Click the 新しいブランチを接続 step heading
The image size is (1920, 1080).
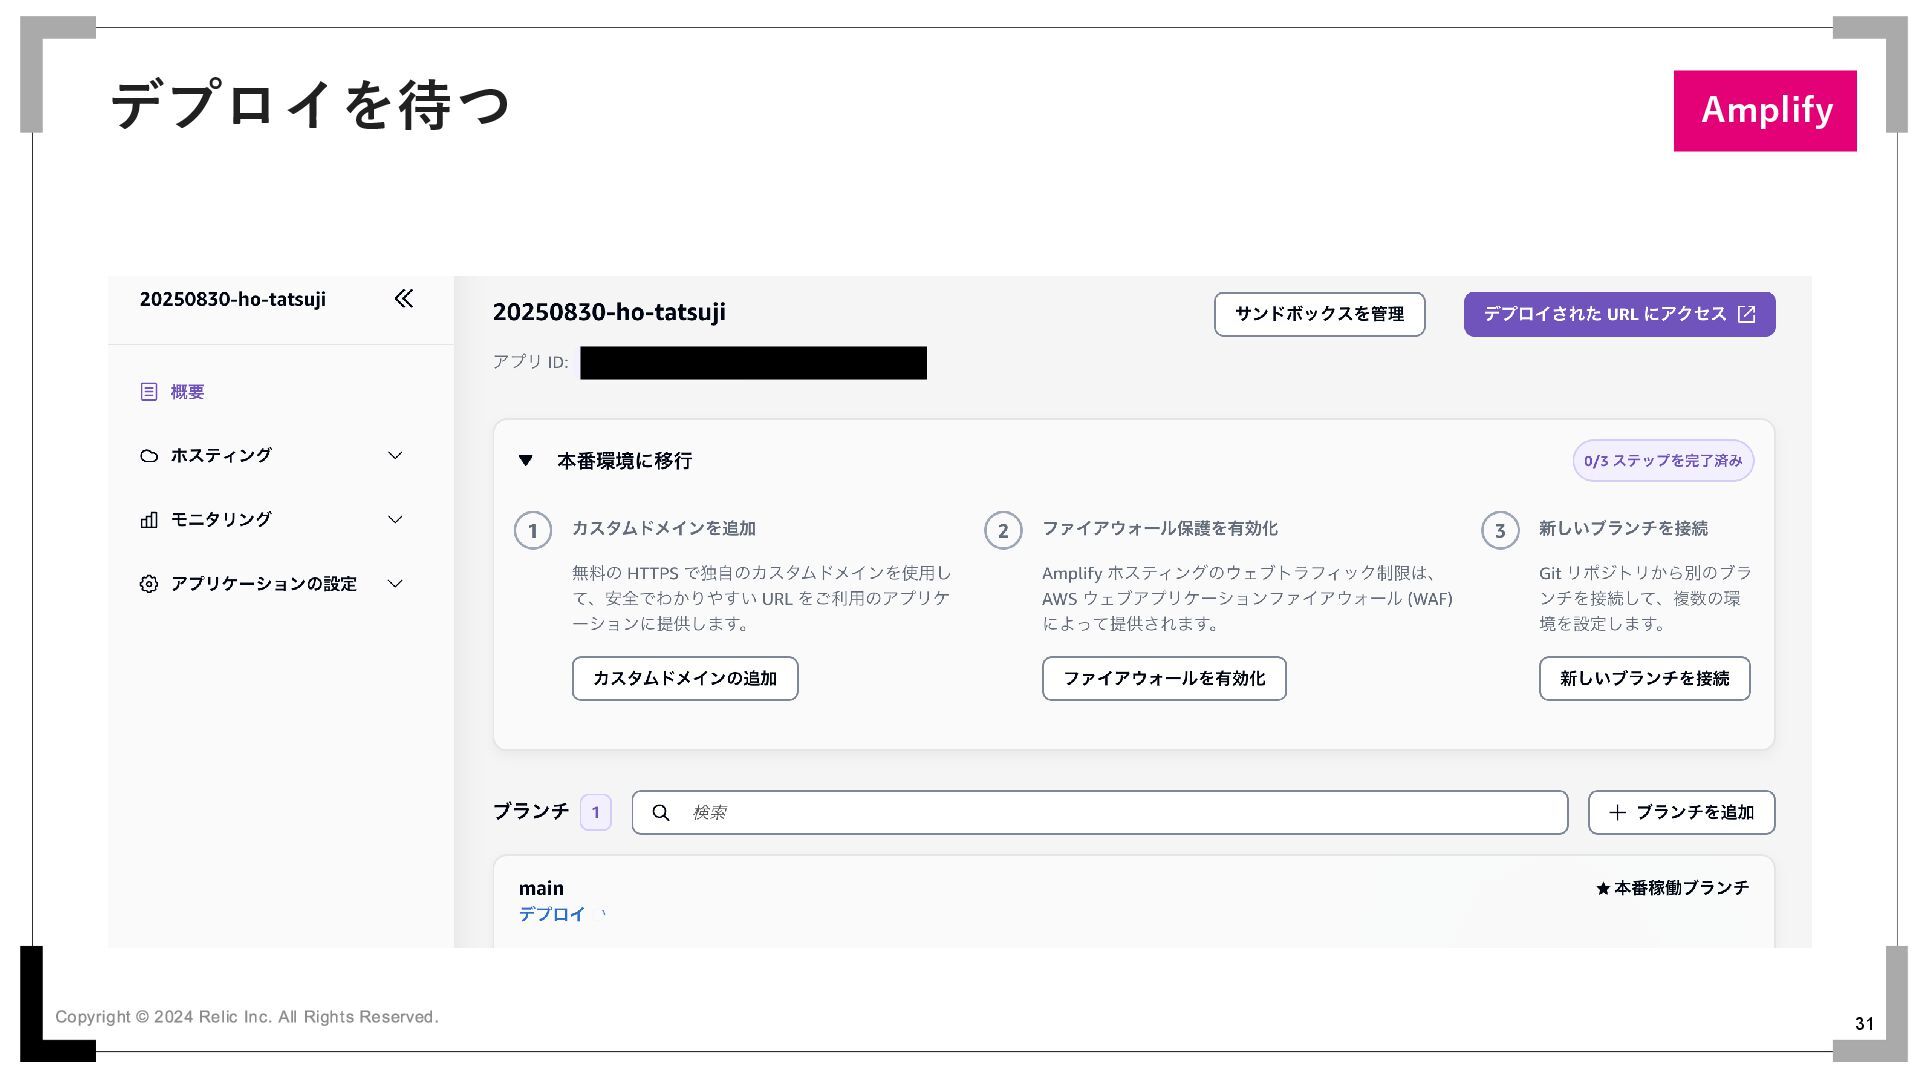1623,528
